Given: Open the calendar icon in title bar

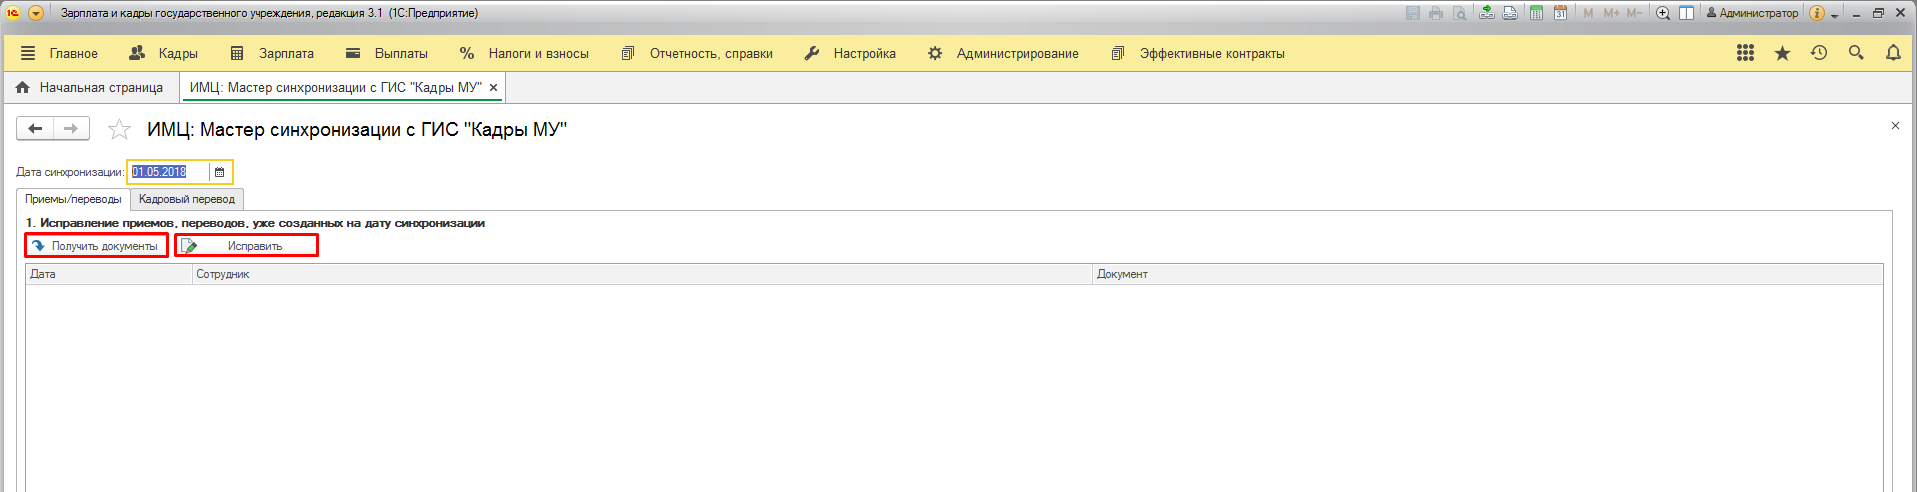Looking at the screenshot, I should [x=1560, y=13].
